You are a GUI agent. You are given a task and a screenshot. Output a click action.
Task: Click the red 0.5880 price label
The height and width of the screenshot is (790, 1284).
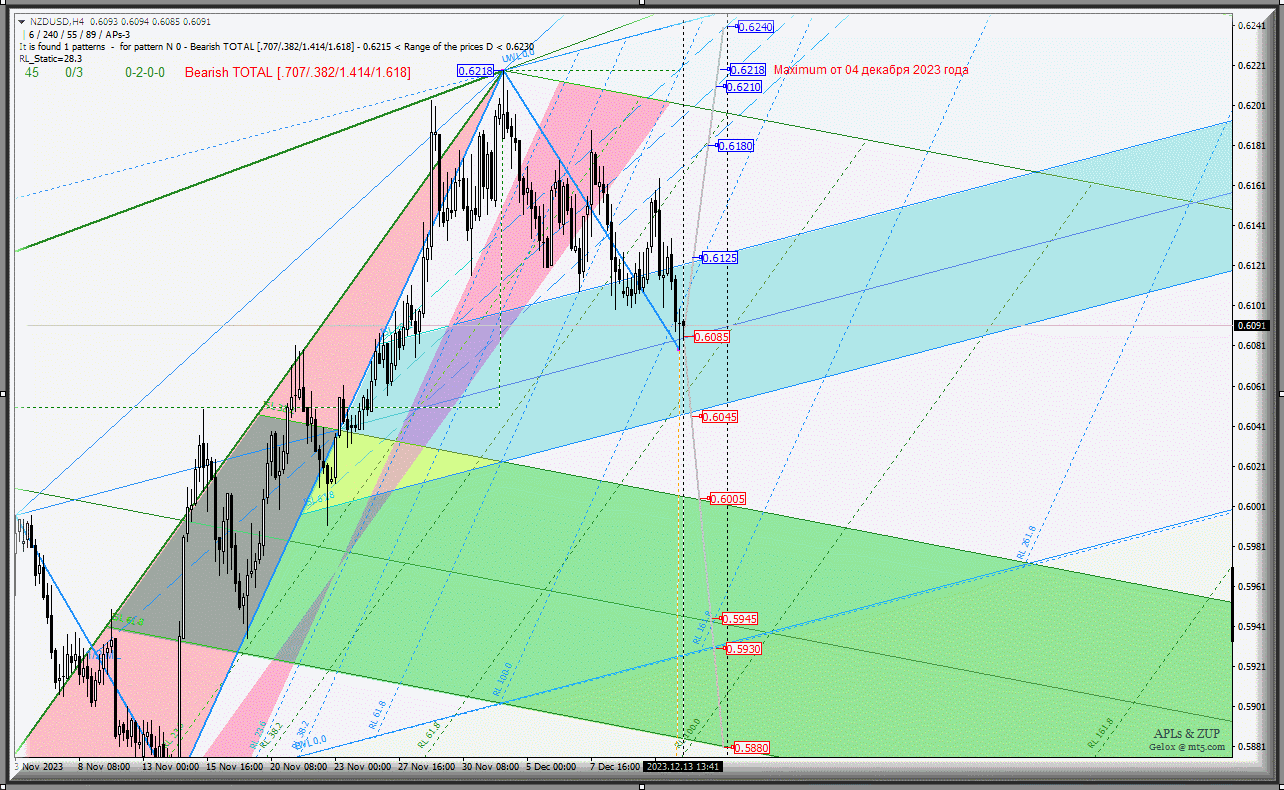coord(751,747)
